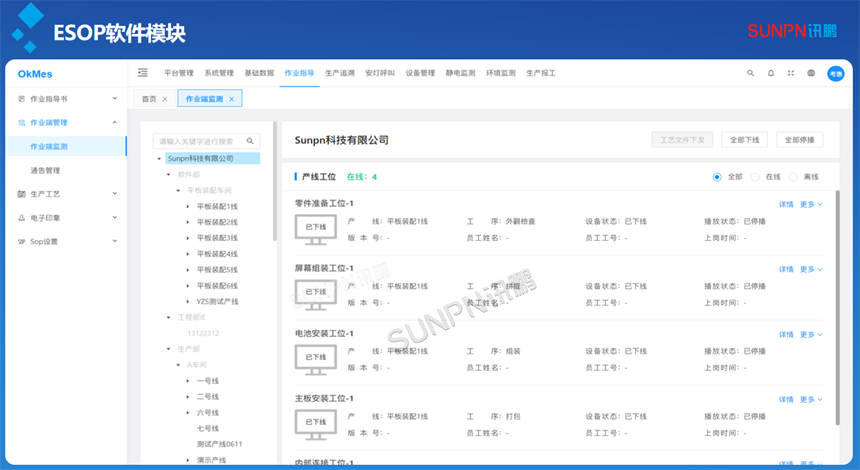Viewport: 860px width, 470px height.
Task: Click the 全部下线 button
Action: (744, 140)
